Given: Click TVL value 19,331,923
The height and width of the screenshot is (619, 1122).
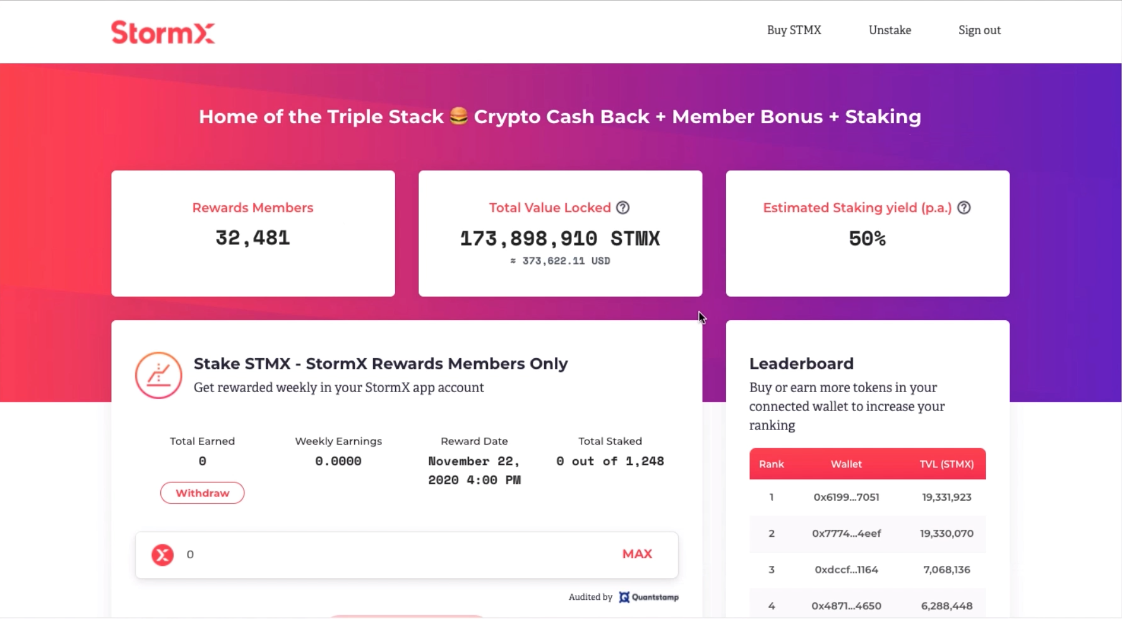Looking at the screenshot, I should pos(947,497).
